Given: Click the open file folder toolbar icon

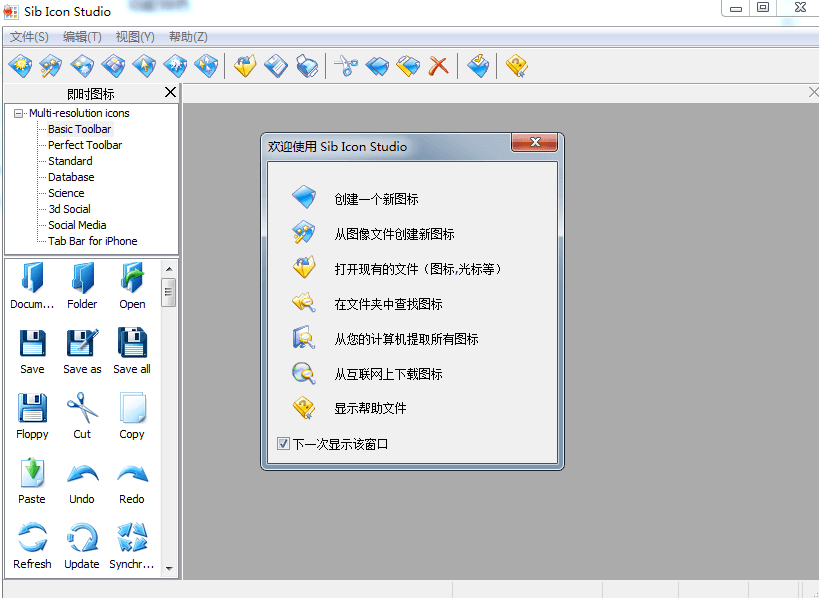Looking at the screenshot, I should (245, 66).
